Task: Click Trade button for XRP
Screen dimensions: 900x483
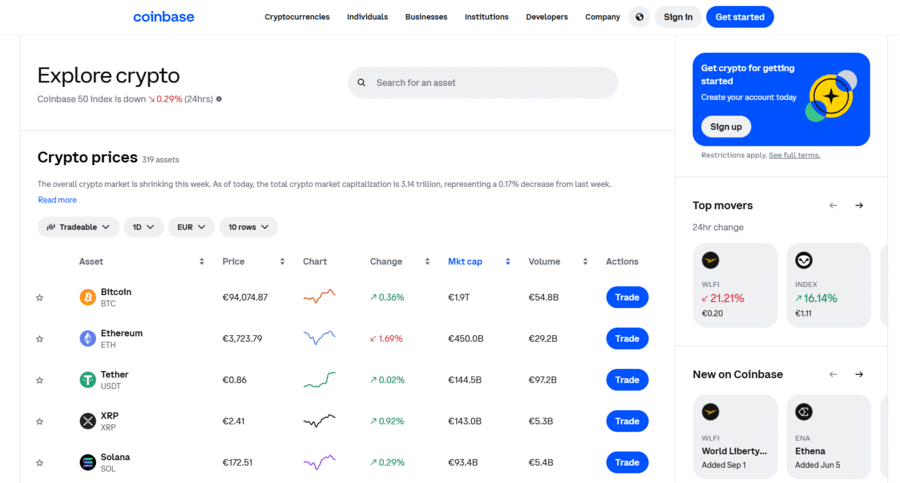Action: [x=627, y=422]
